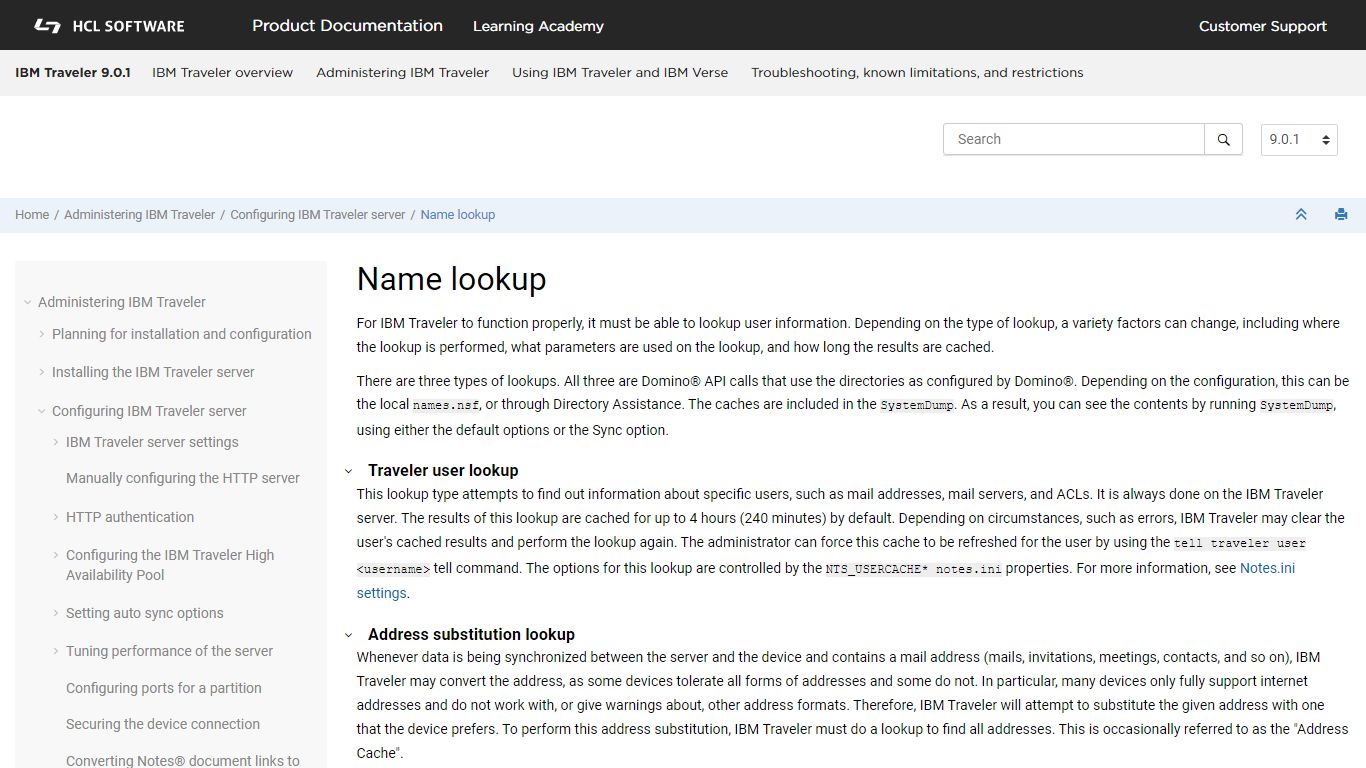The image size is (1366, 768).
Task: Open the 9.0.1 version dropdown
Action: [x=1299, y=140]
